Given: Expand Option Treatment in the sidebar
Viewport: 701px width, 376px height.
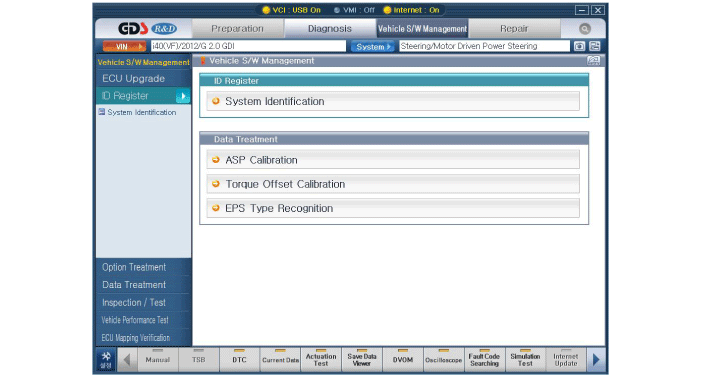Looking at the screenshot, I should pyautogui.click(x=143, y=267).
